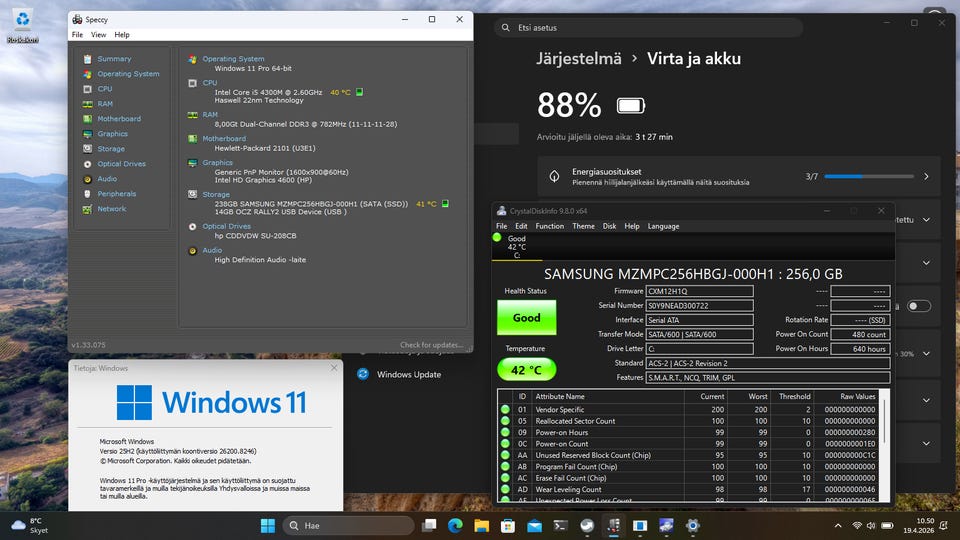Click Operating System heading link in Speccy summary

coord(233,59)
